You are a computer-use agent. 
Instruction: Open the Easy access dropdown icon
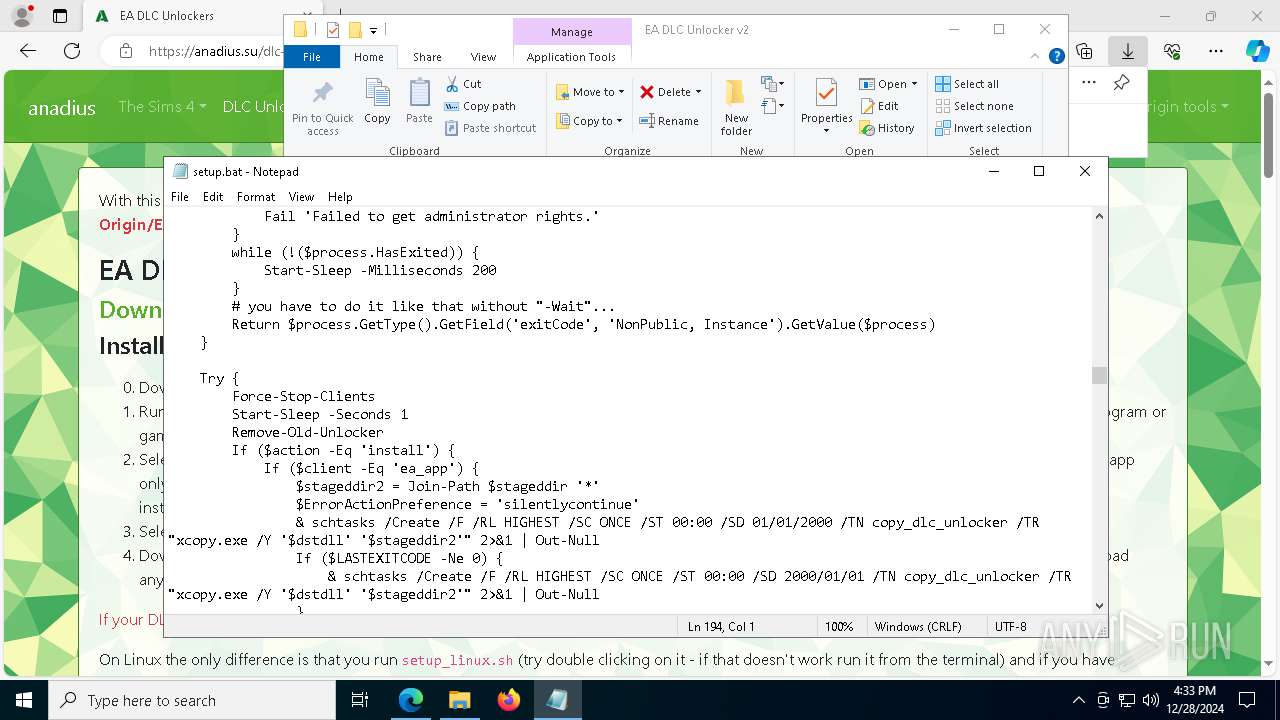771,106
